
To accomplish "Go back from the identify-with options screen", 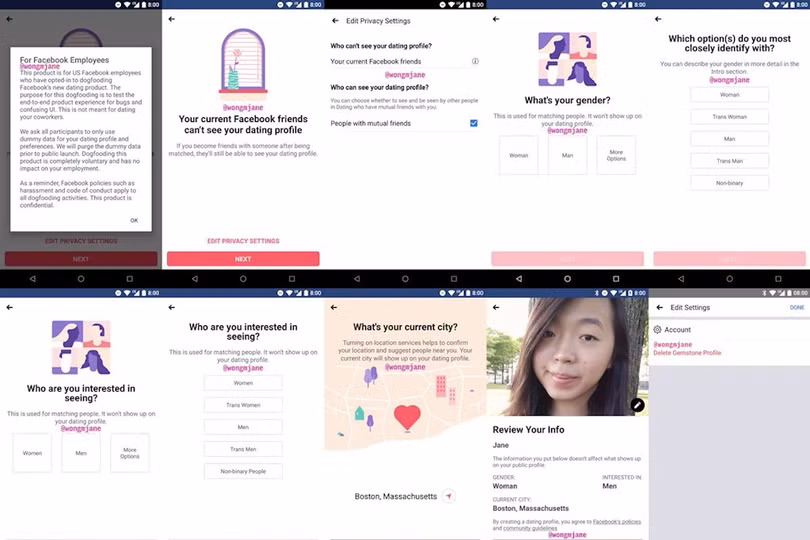I will coord(658,19).
